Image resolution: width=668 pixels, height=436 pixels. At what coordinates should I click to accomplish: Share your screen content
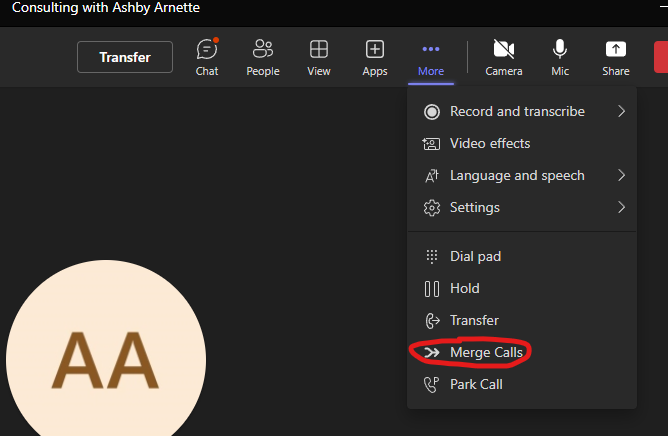coord(616,58)
